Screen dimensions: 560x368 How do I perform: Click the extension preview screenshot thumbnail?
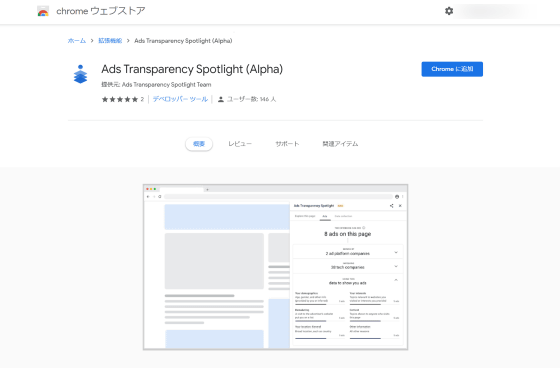click(275, 267)
